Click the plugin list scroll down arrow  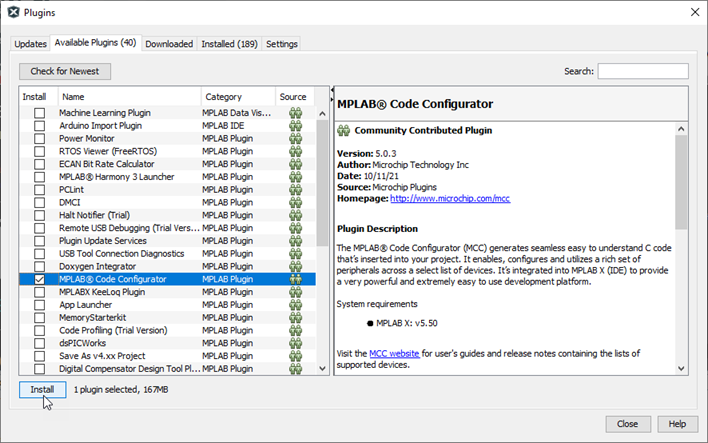pyautogui.click(x=322, y=369)
